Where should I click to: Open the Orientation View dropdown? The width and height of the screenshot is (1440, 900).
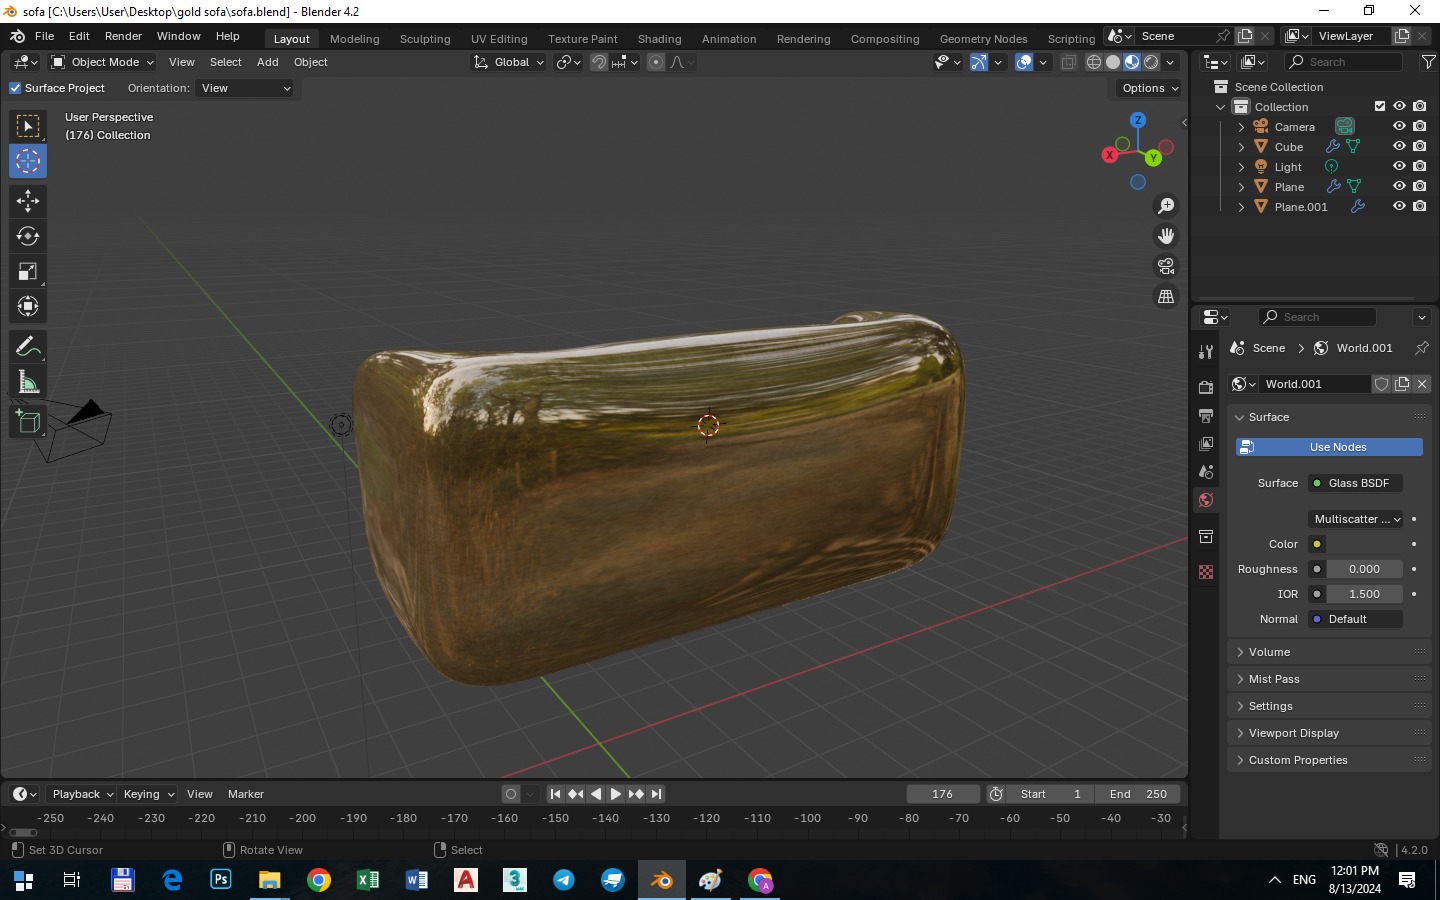click(x=245, y=88)
